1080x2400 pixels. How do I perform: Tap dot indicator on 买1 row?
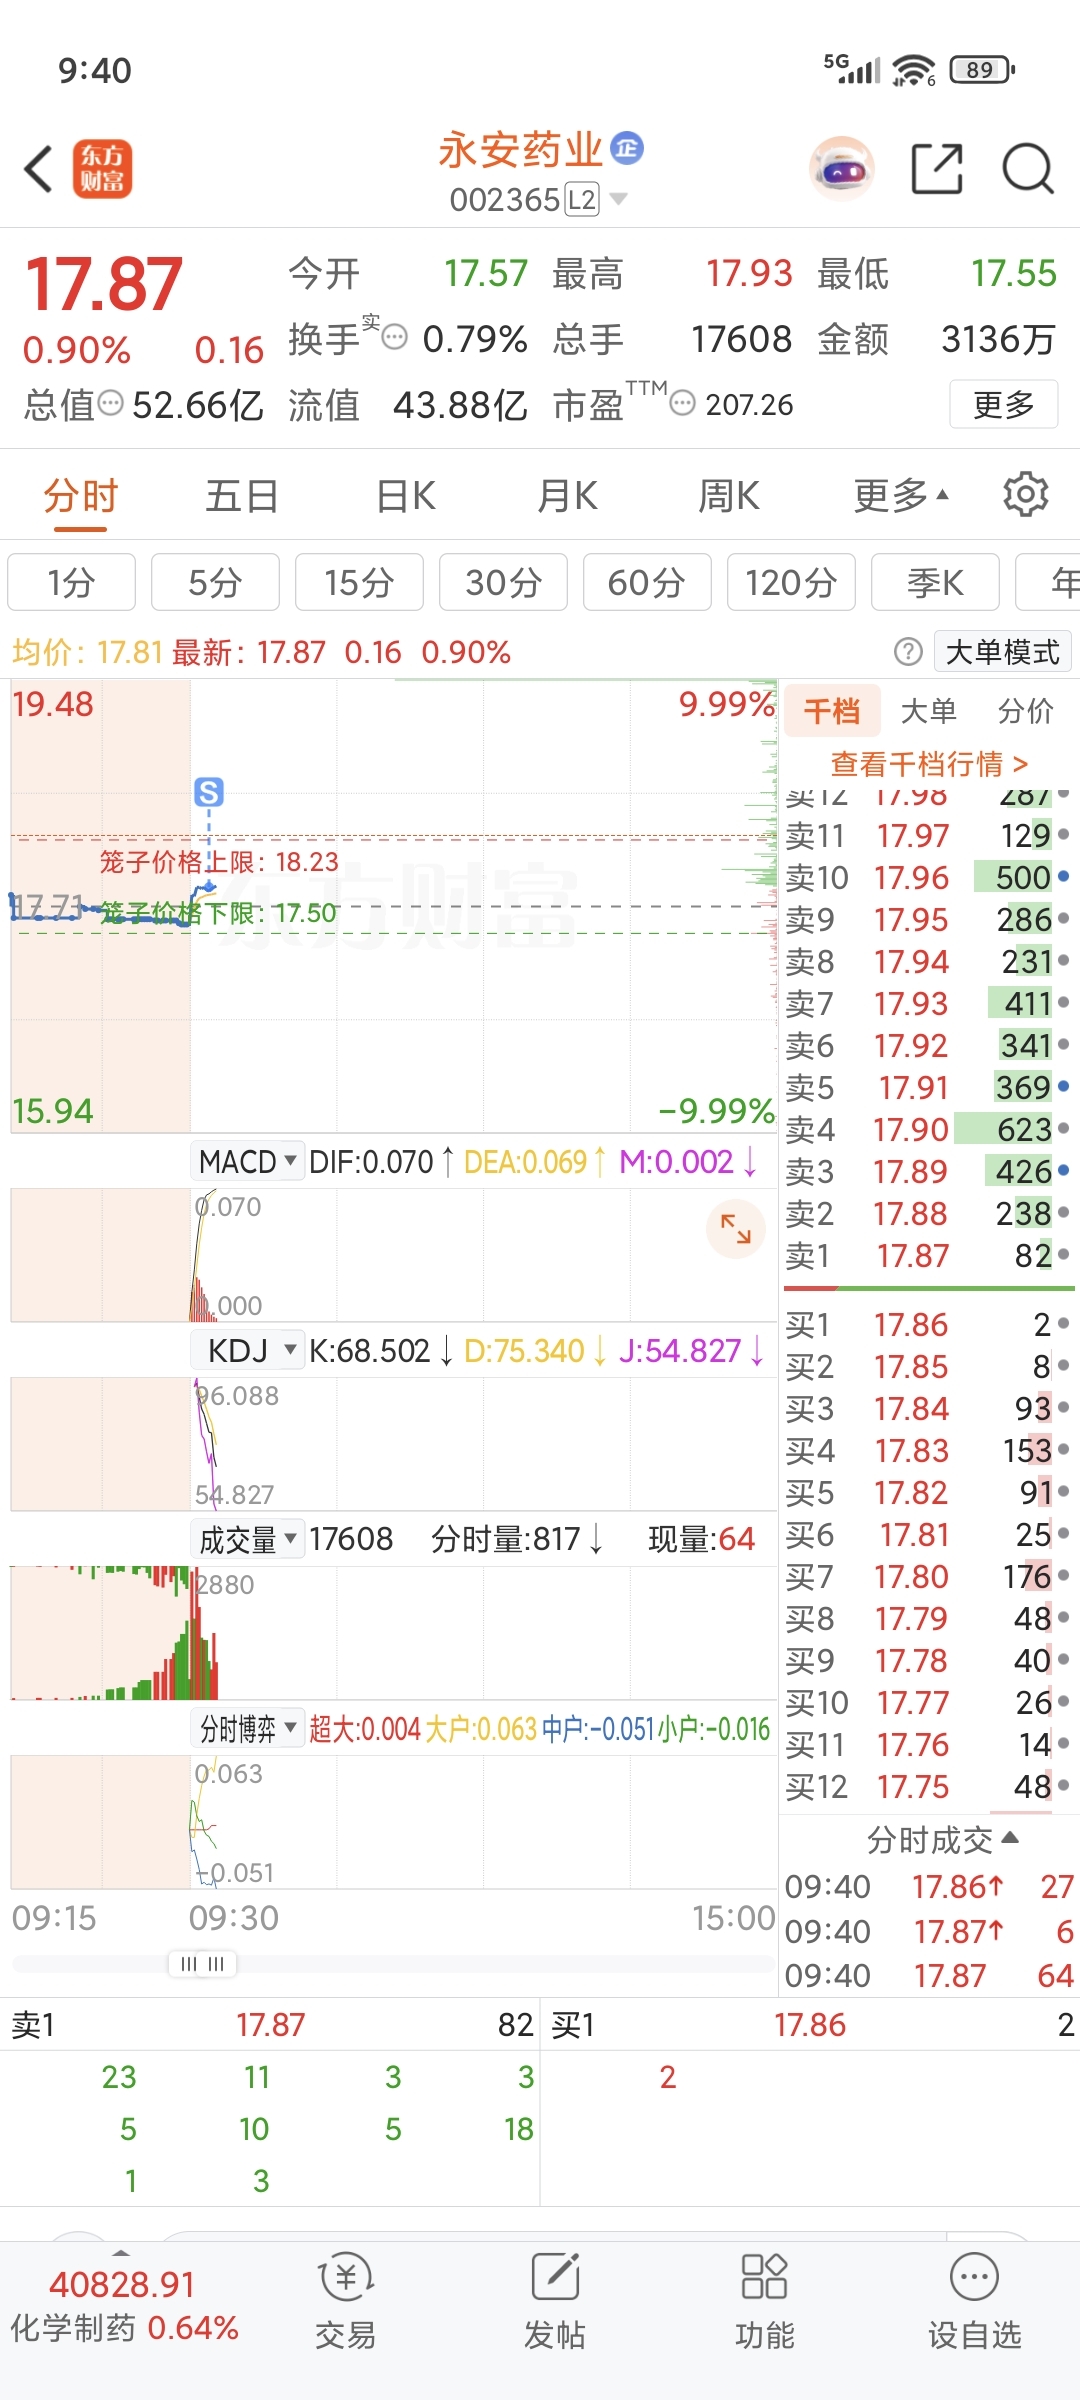click(1063, 1323)
